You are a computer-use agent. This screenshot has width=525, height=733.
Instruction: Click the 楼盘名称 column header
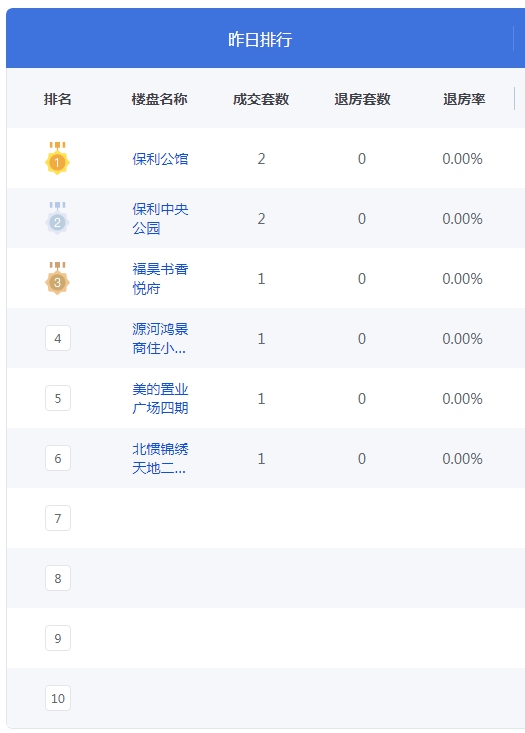pyautogui.click(x=159, y=99)
